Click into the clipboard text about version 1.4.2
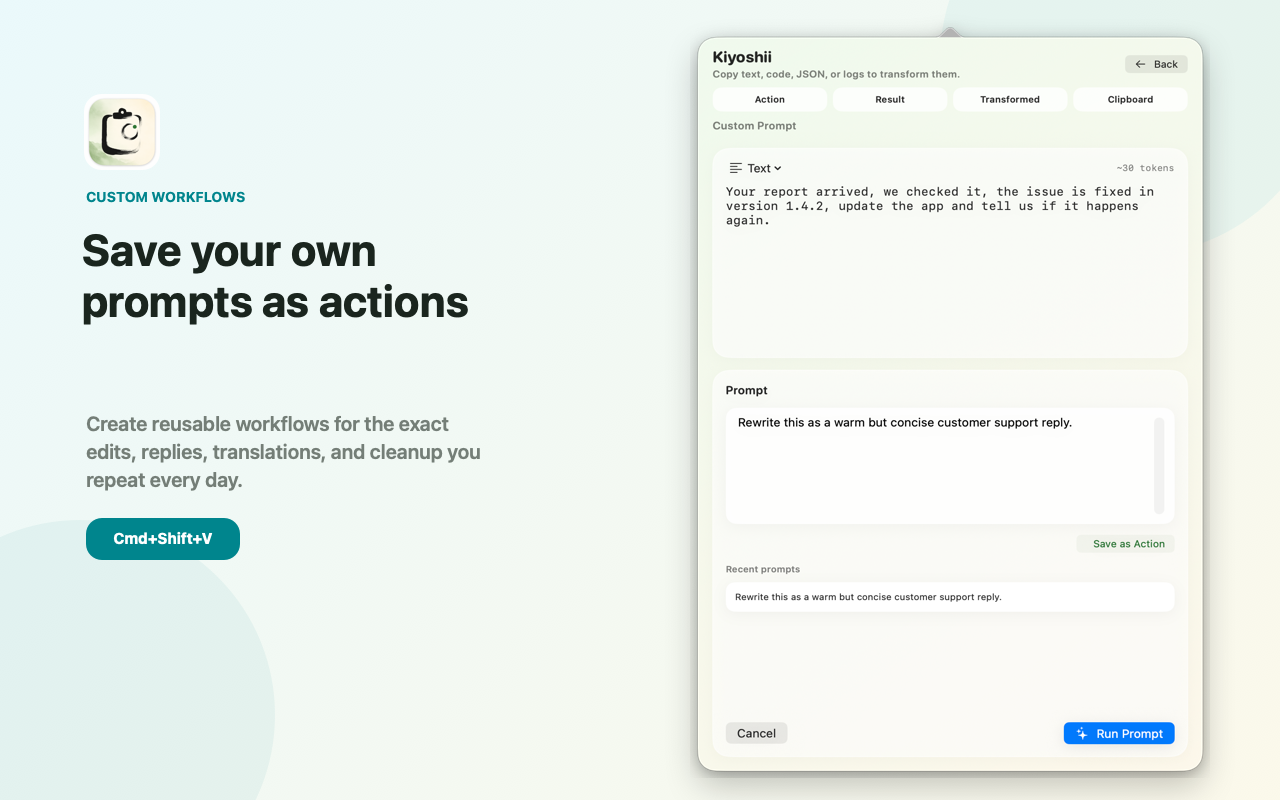1280x800 pixels. tap(940, 206)
